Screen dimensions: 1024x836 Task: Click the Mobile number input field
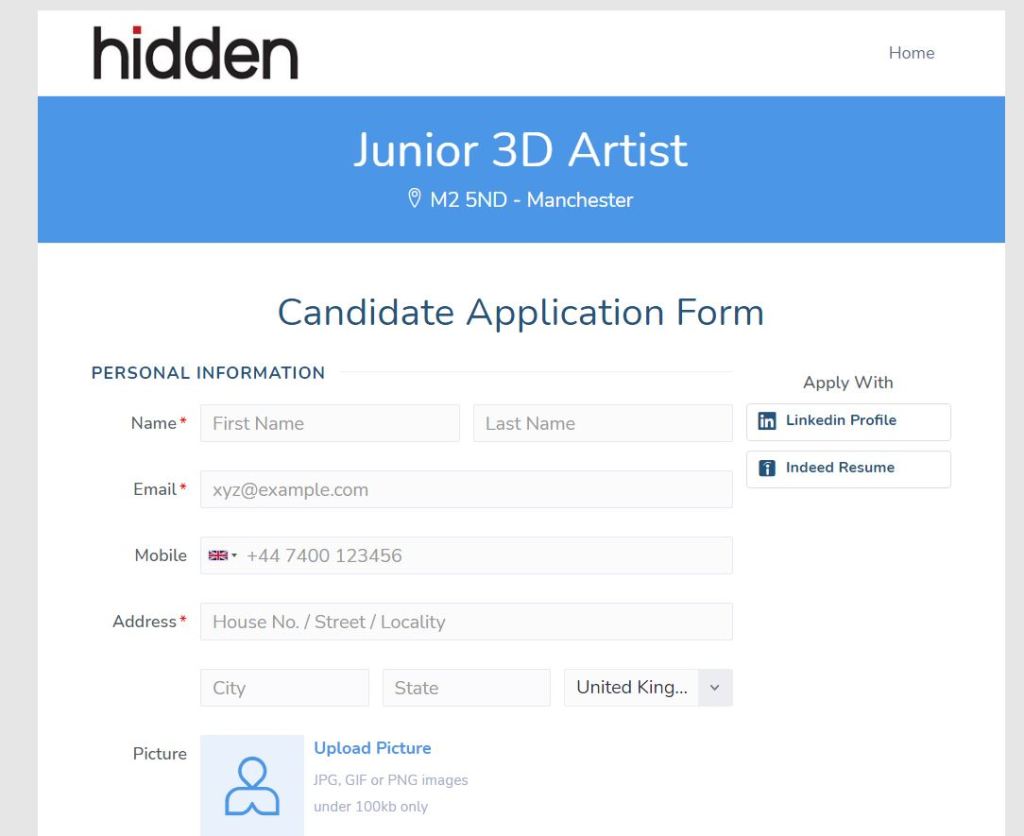point(485,556)
